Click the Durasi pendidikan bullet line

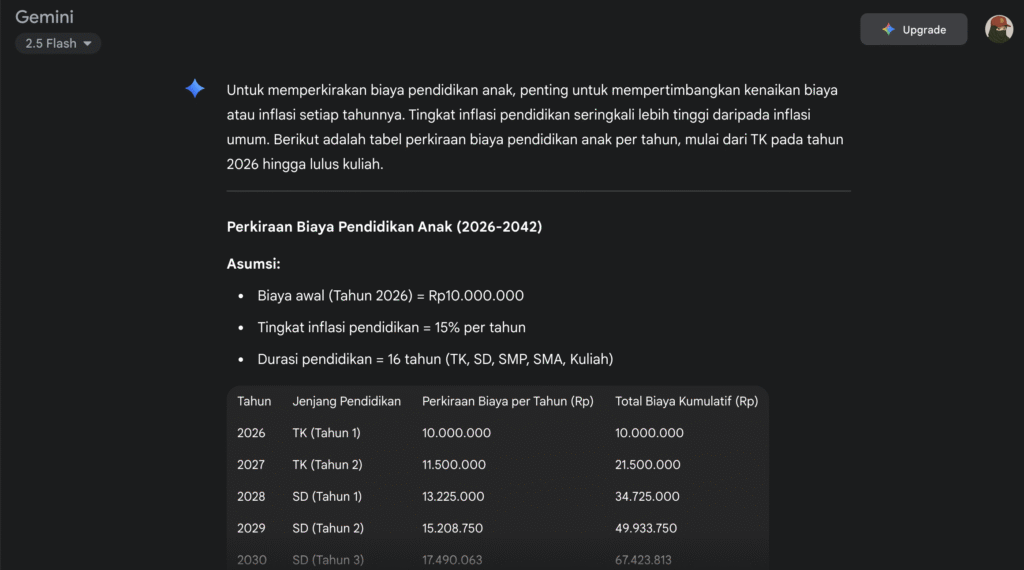[435, 359]
